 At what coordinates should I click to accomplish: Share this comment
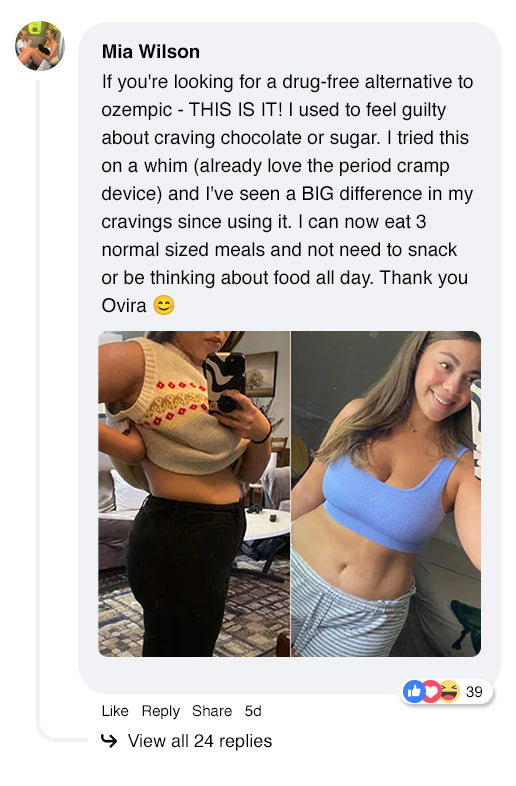tap(212, 711)
